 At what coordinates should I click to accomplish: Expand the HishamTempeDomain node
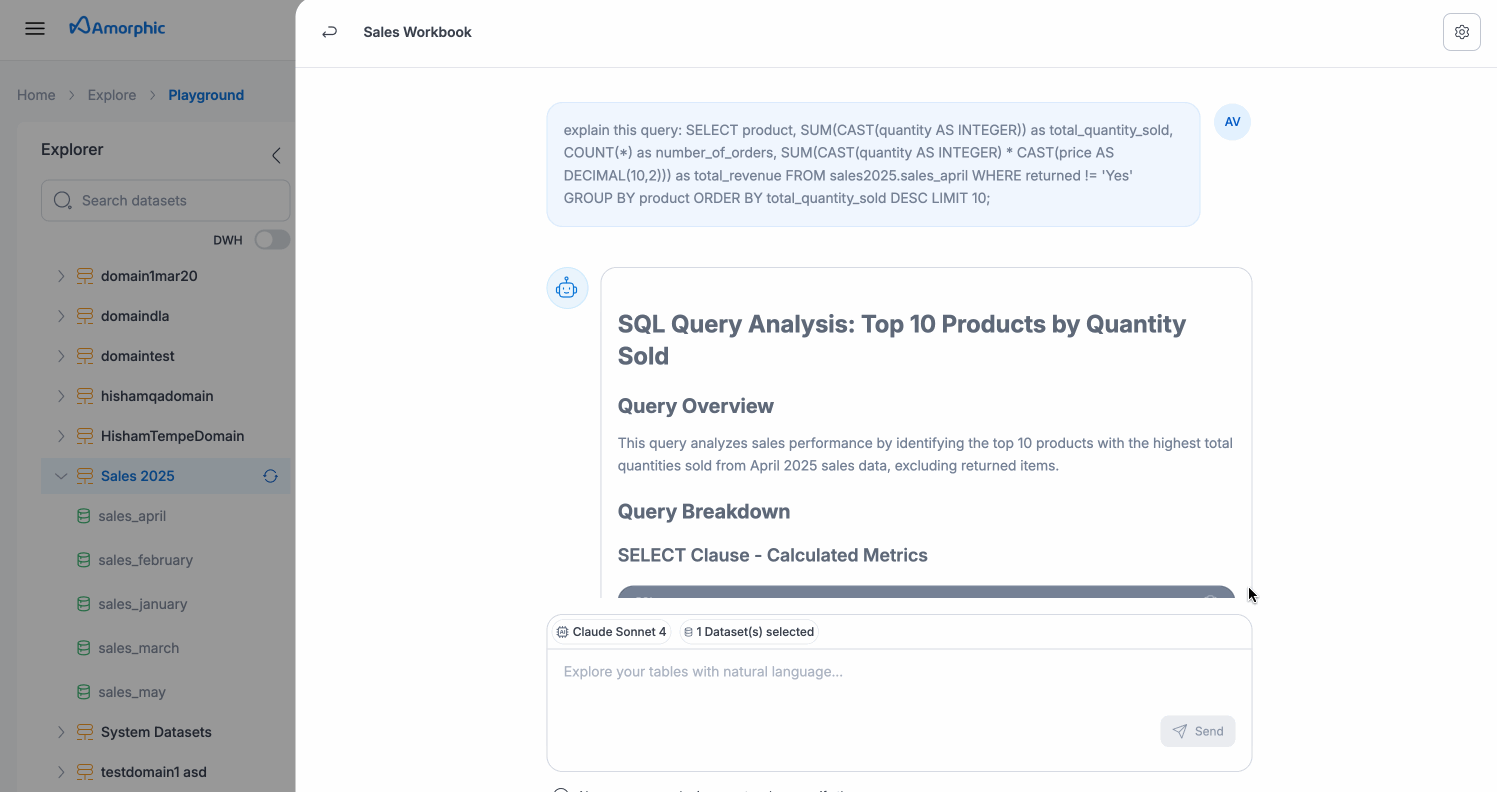(x=61, y=436)
